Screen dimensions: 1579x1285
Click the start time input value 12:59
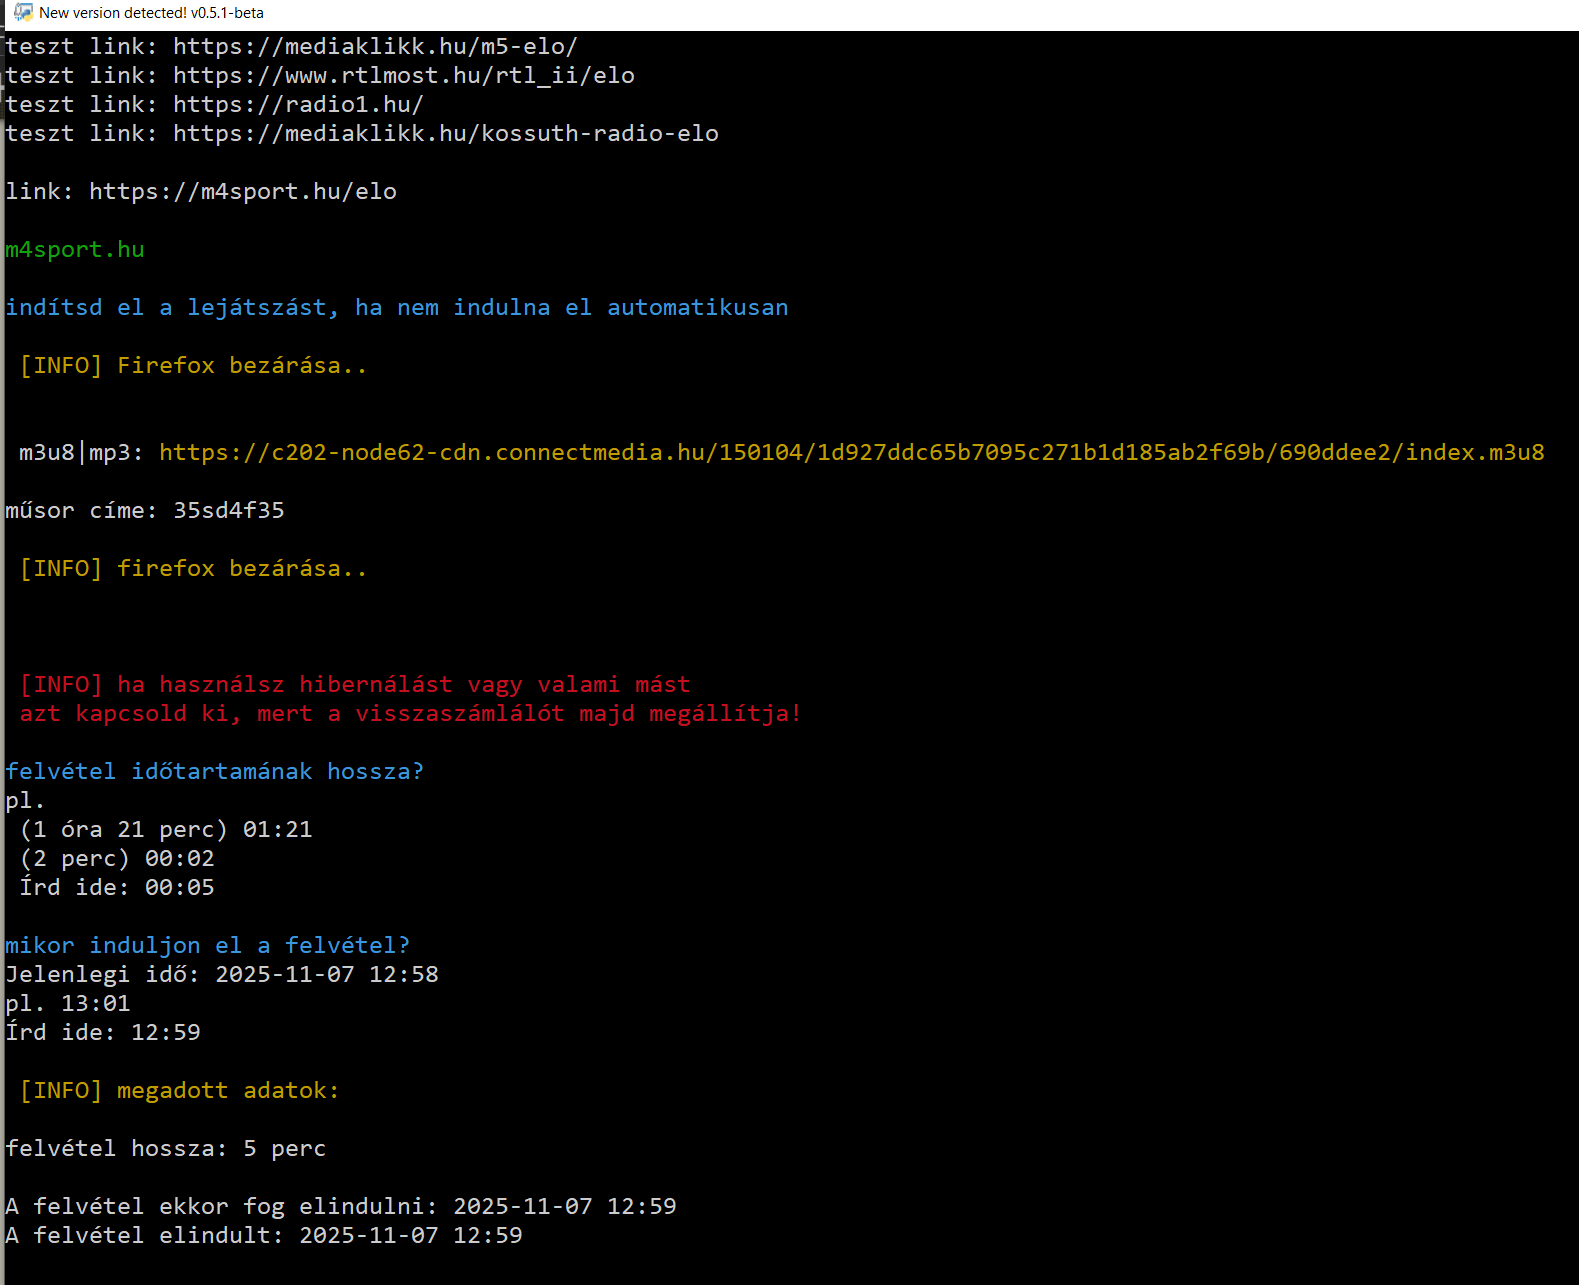(x=166, y=1033)
